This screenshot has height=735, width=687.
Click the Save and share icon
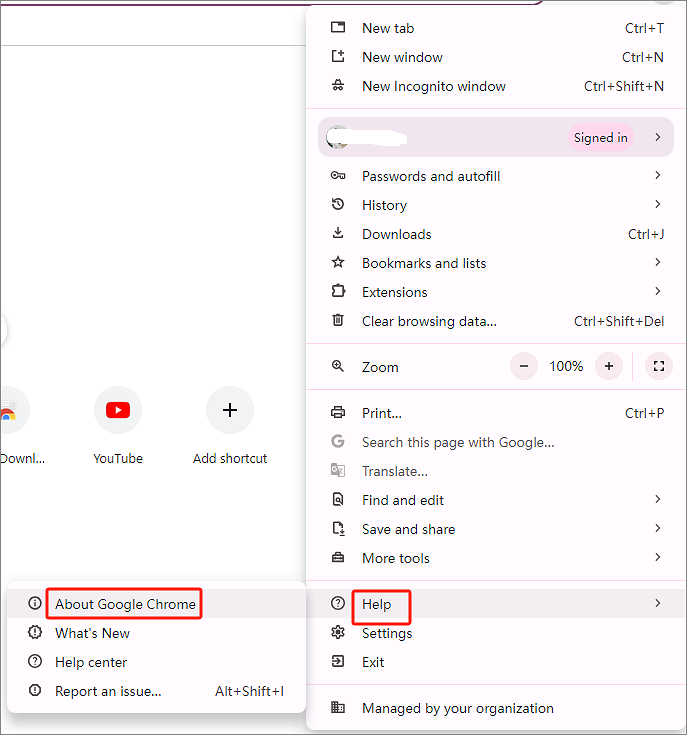pyautogui.click(x=338, y=528)
